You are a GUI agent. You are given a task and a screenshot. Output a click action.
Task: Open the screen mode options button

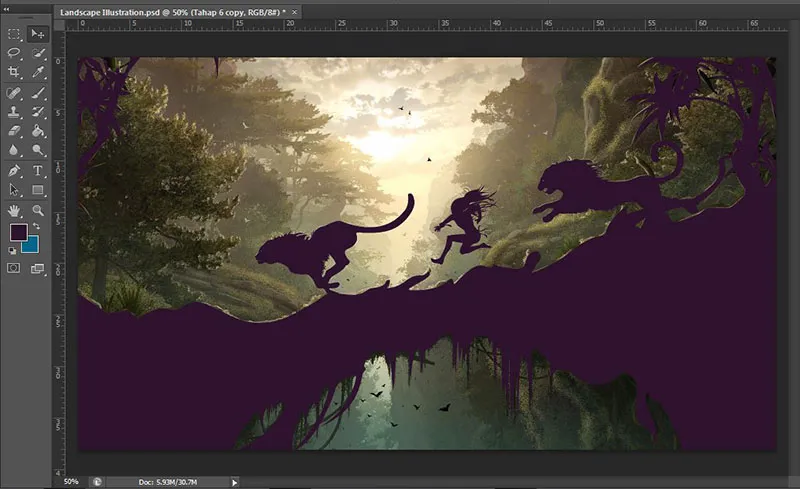tap(38, 268)
